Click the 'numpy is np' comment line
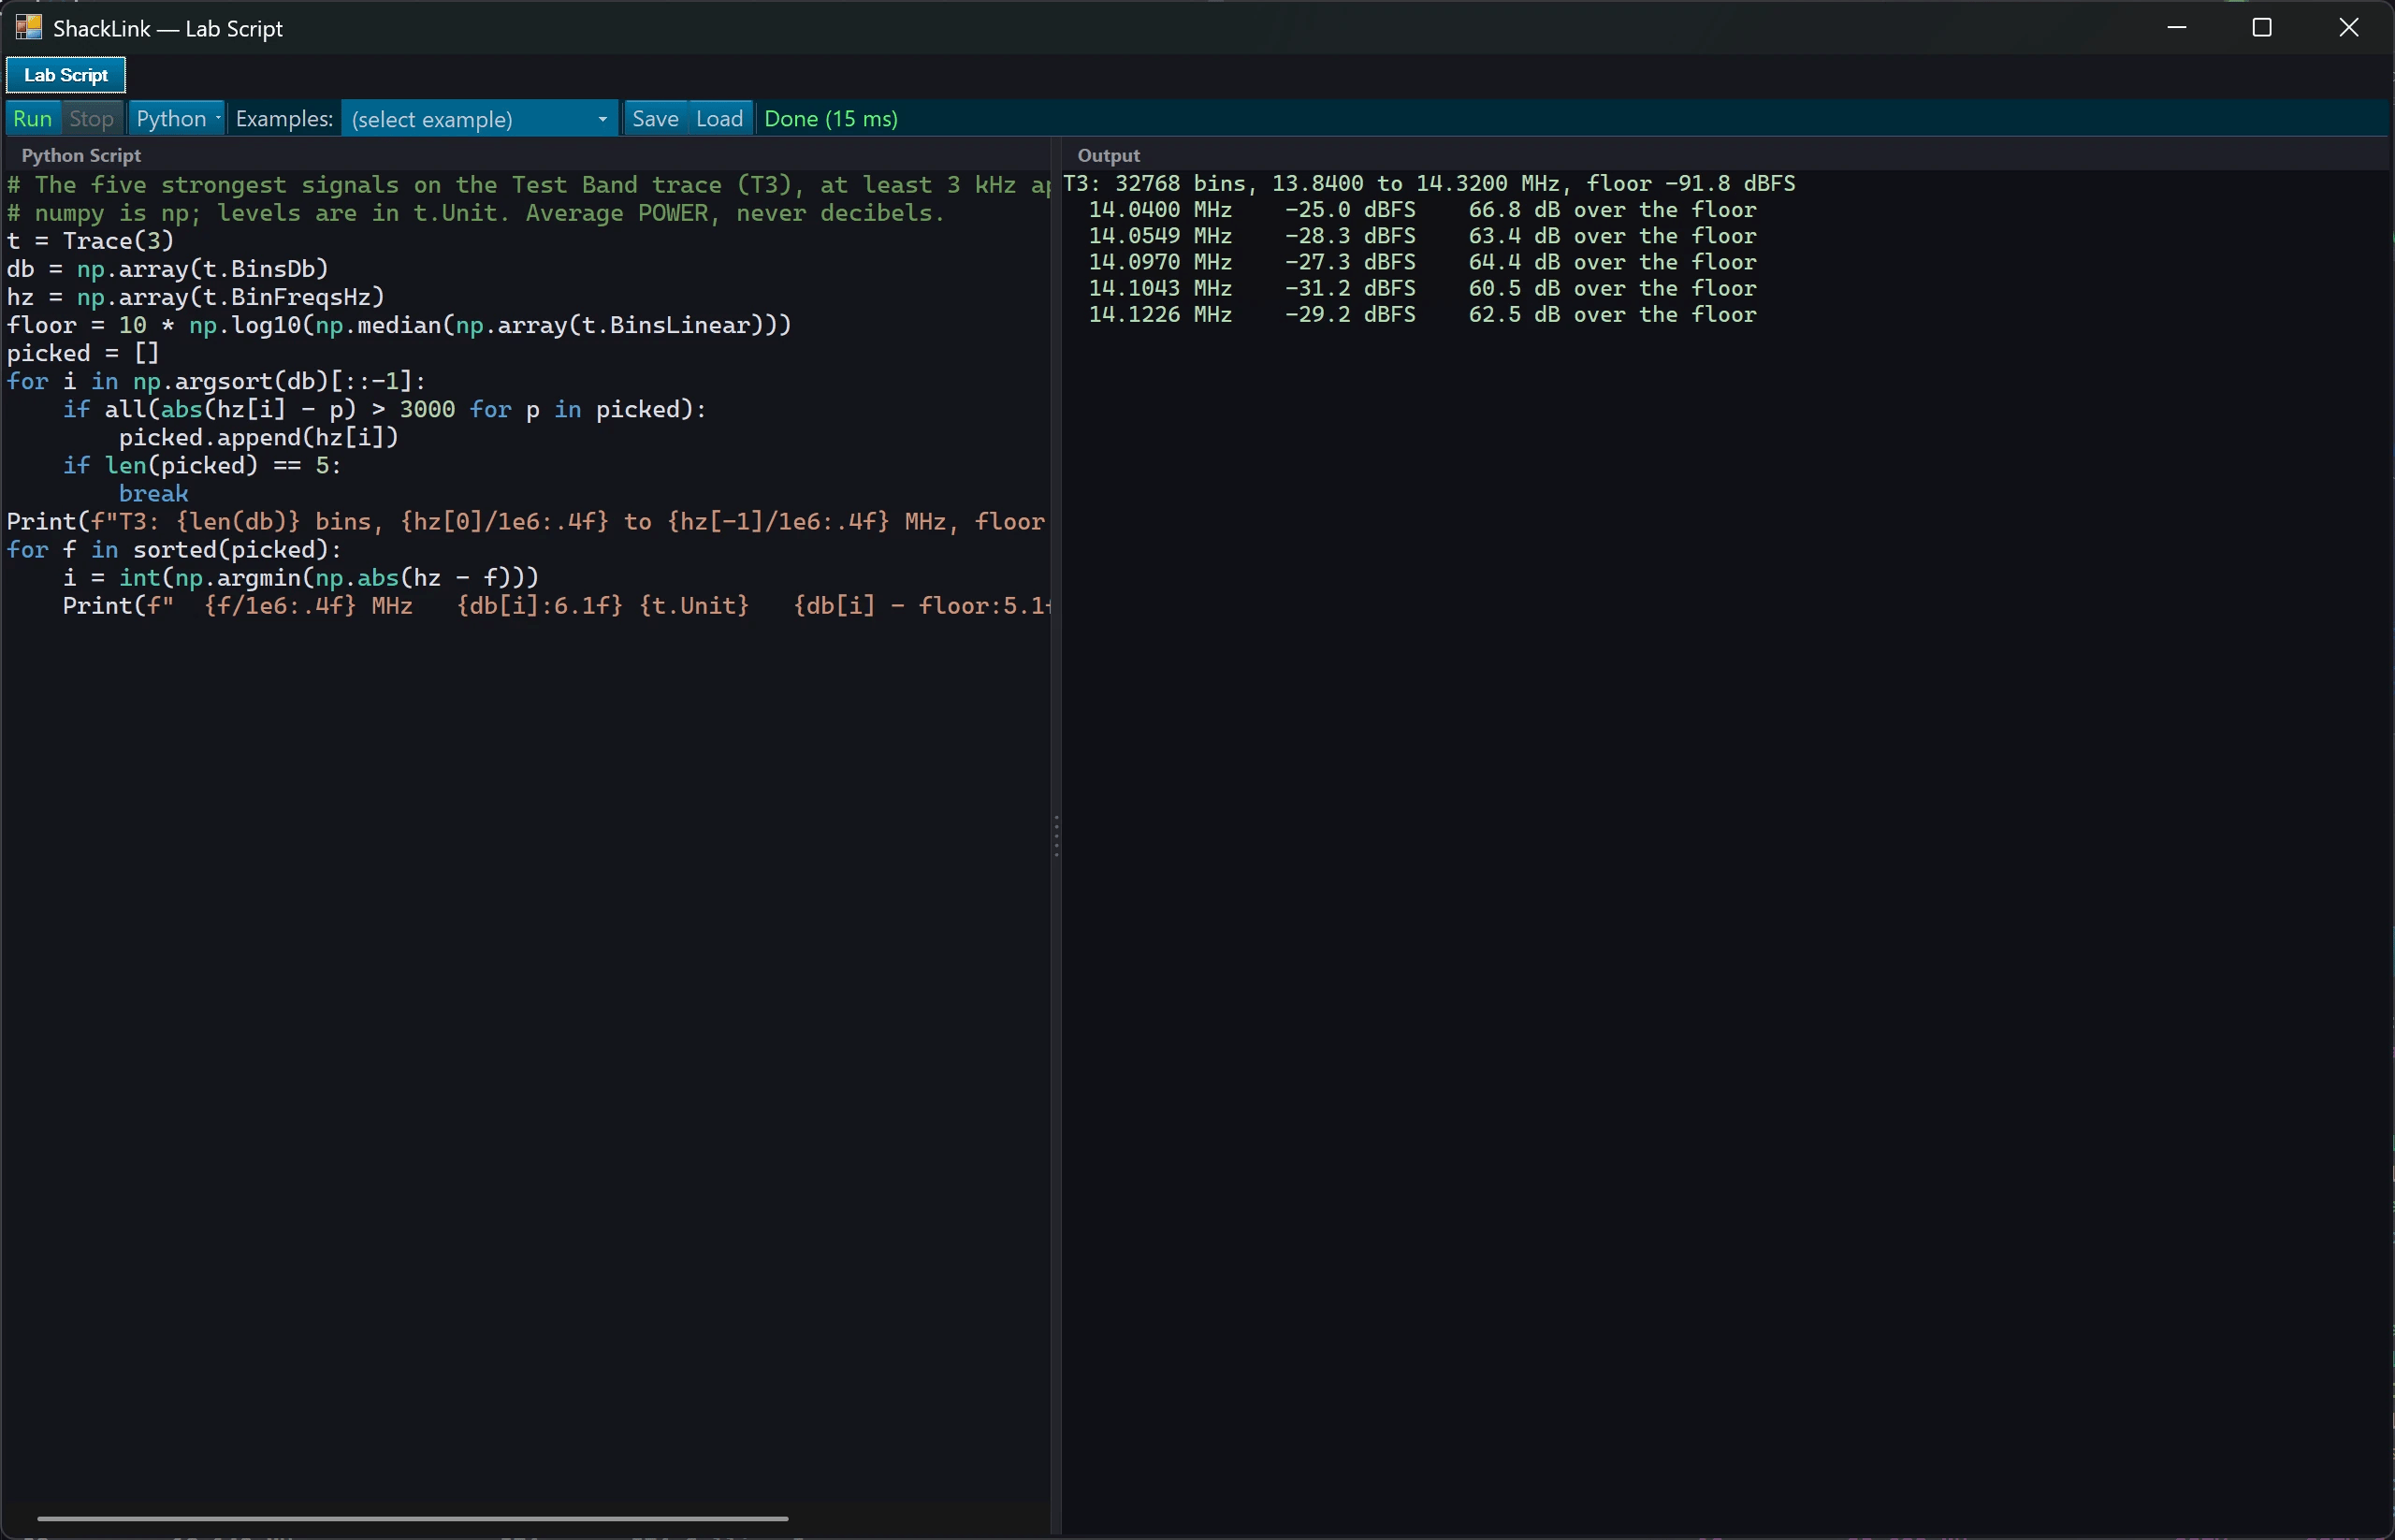Viewport: 2395px width, 1540px height. 476,213
